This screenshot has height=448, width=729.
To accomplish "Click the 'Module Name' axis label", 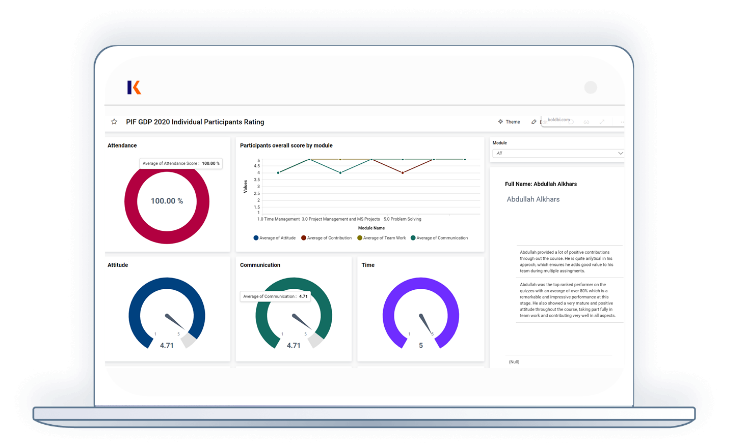I will 371,228.
